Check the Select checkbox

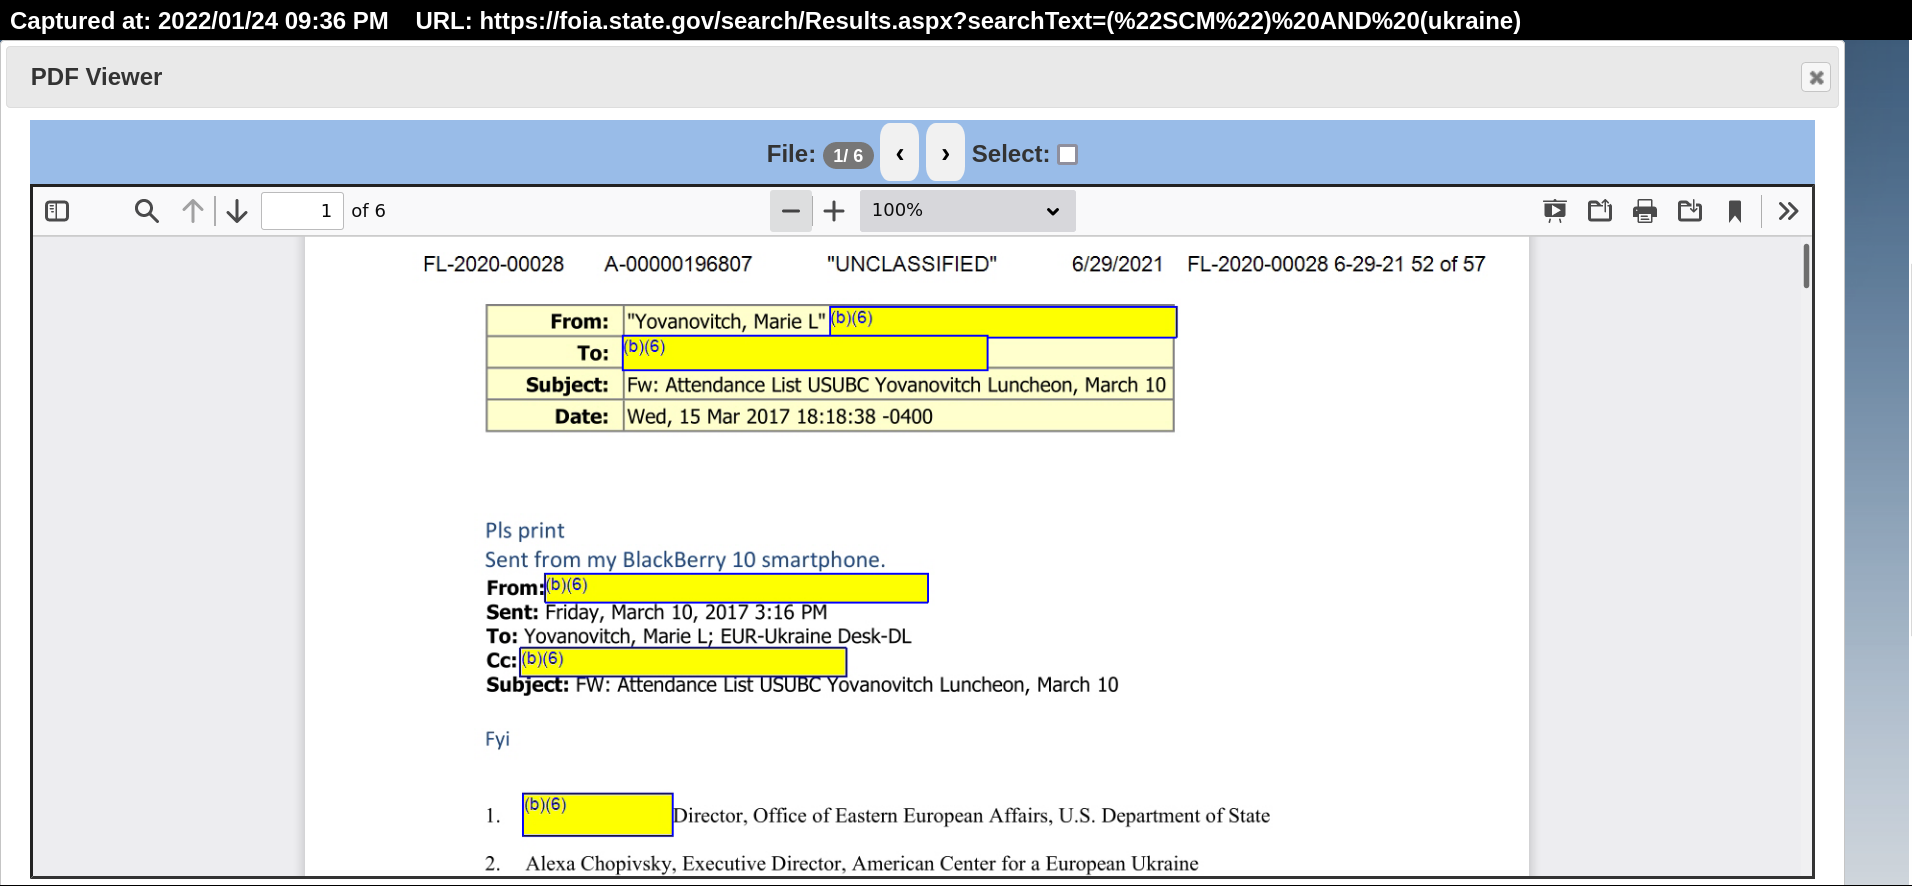1068,154
